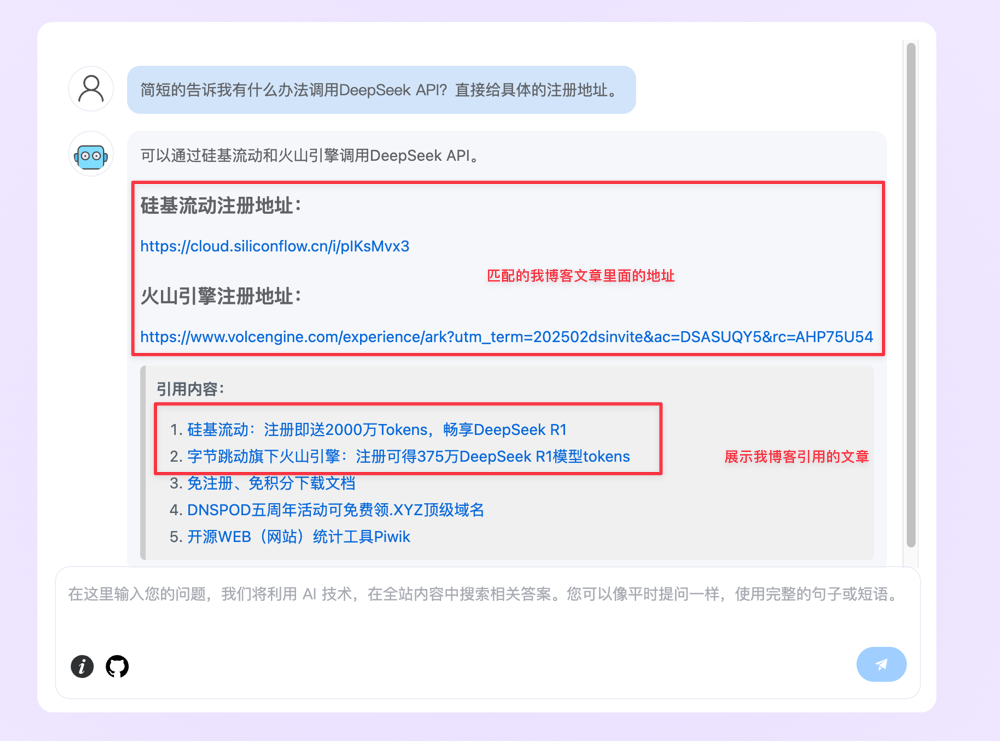Click the answer line 可以通过硅基流动和火山引擎调用
This screenshot has height=741, width=1000.
(x=310, y=156)
